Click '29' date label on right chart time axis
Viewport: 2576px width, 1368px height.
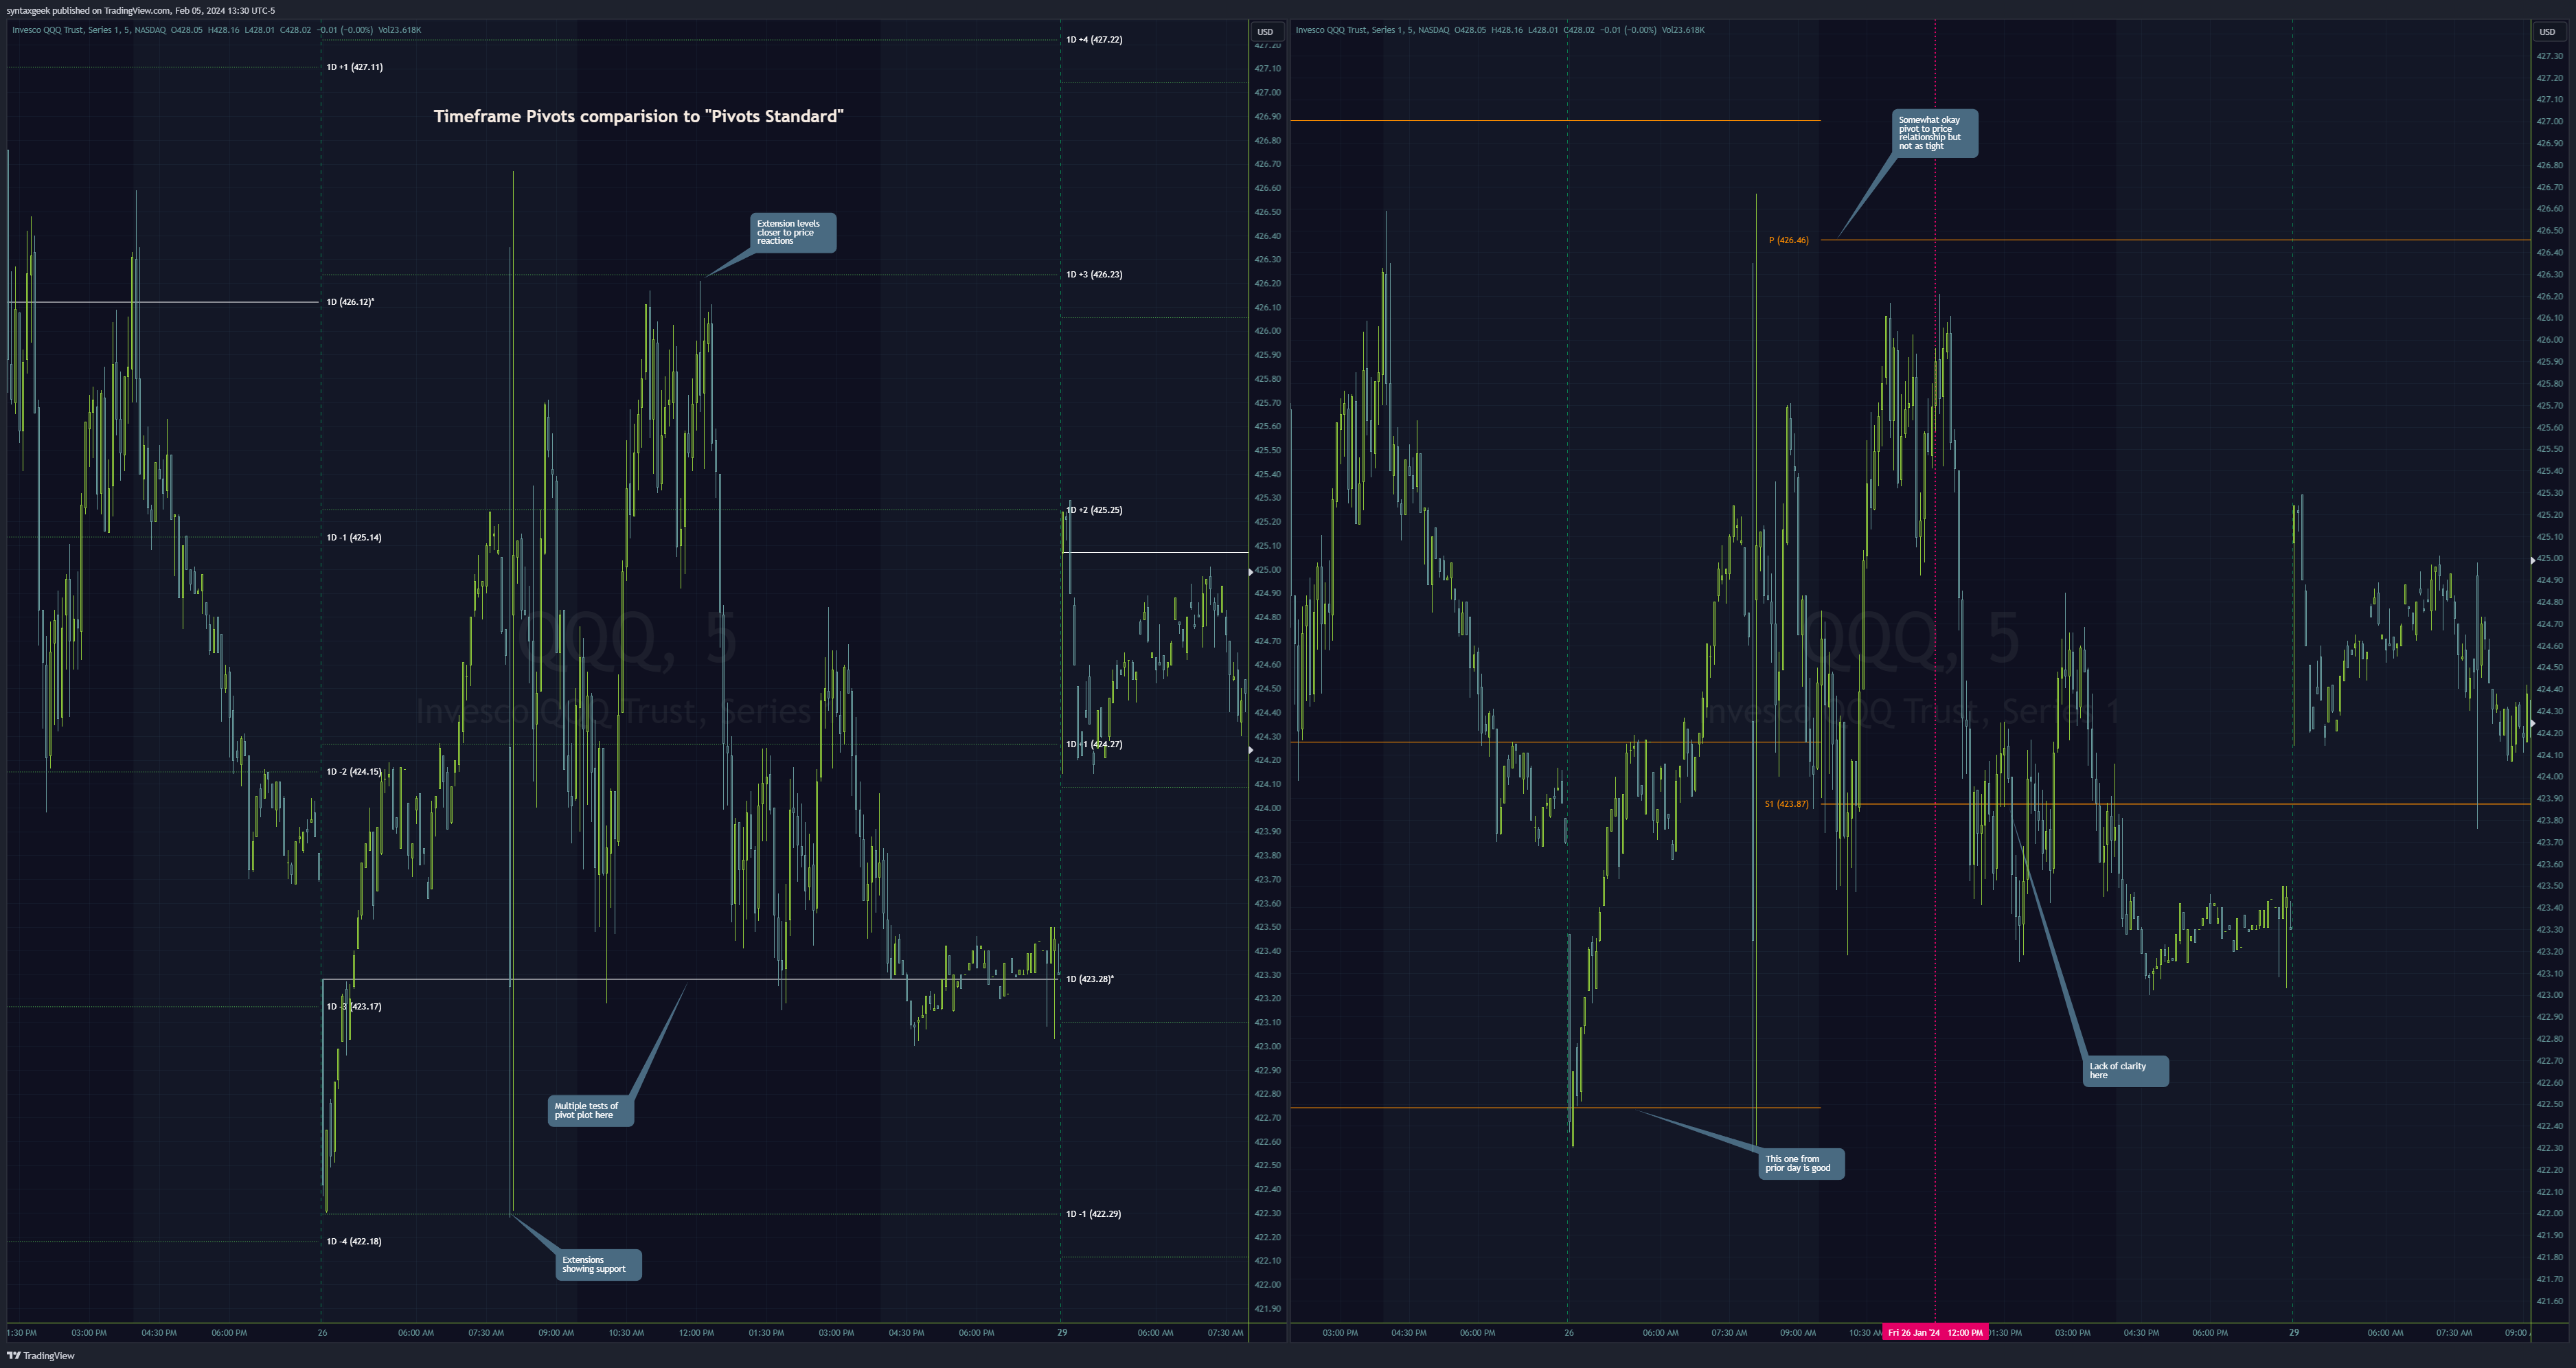pyautogui.click(x=2294, y=1333)
